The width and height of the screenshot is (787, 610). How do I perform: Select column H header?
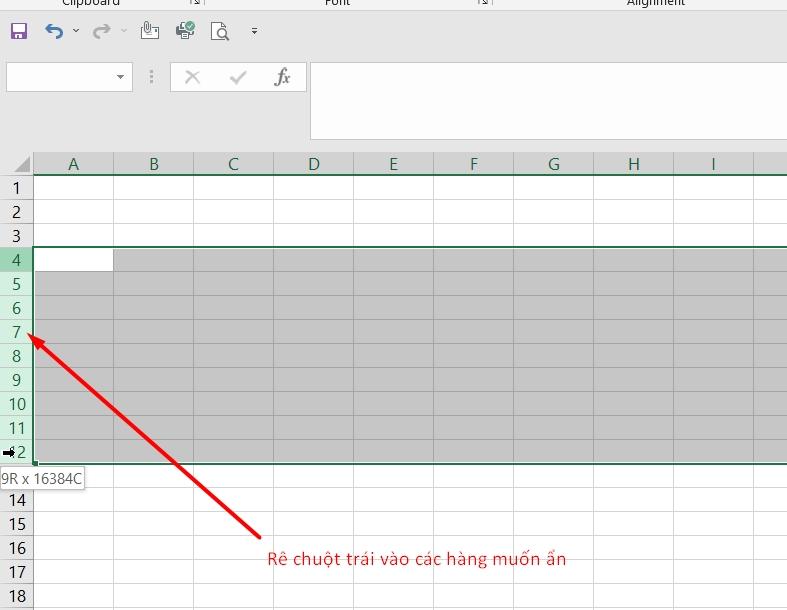pyautogui.click(x=633, y=164)
